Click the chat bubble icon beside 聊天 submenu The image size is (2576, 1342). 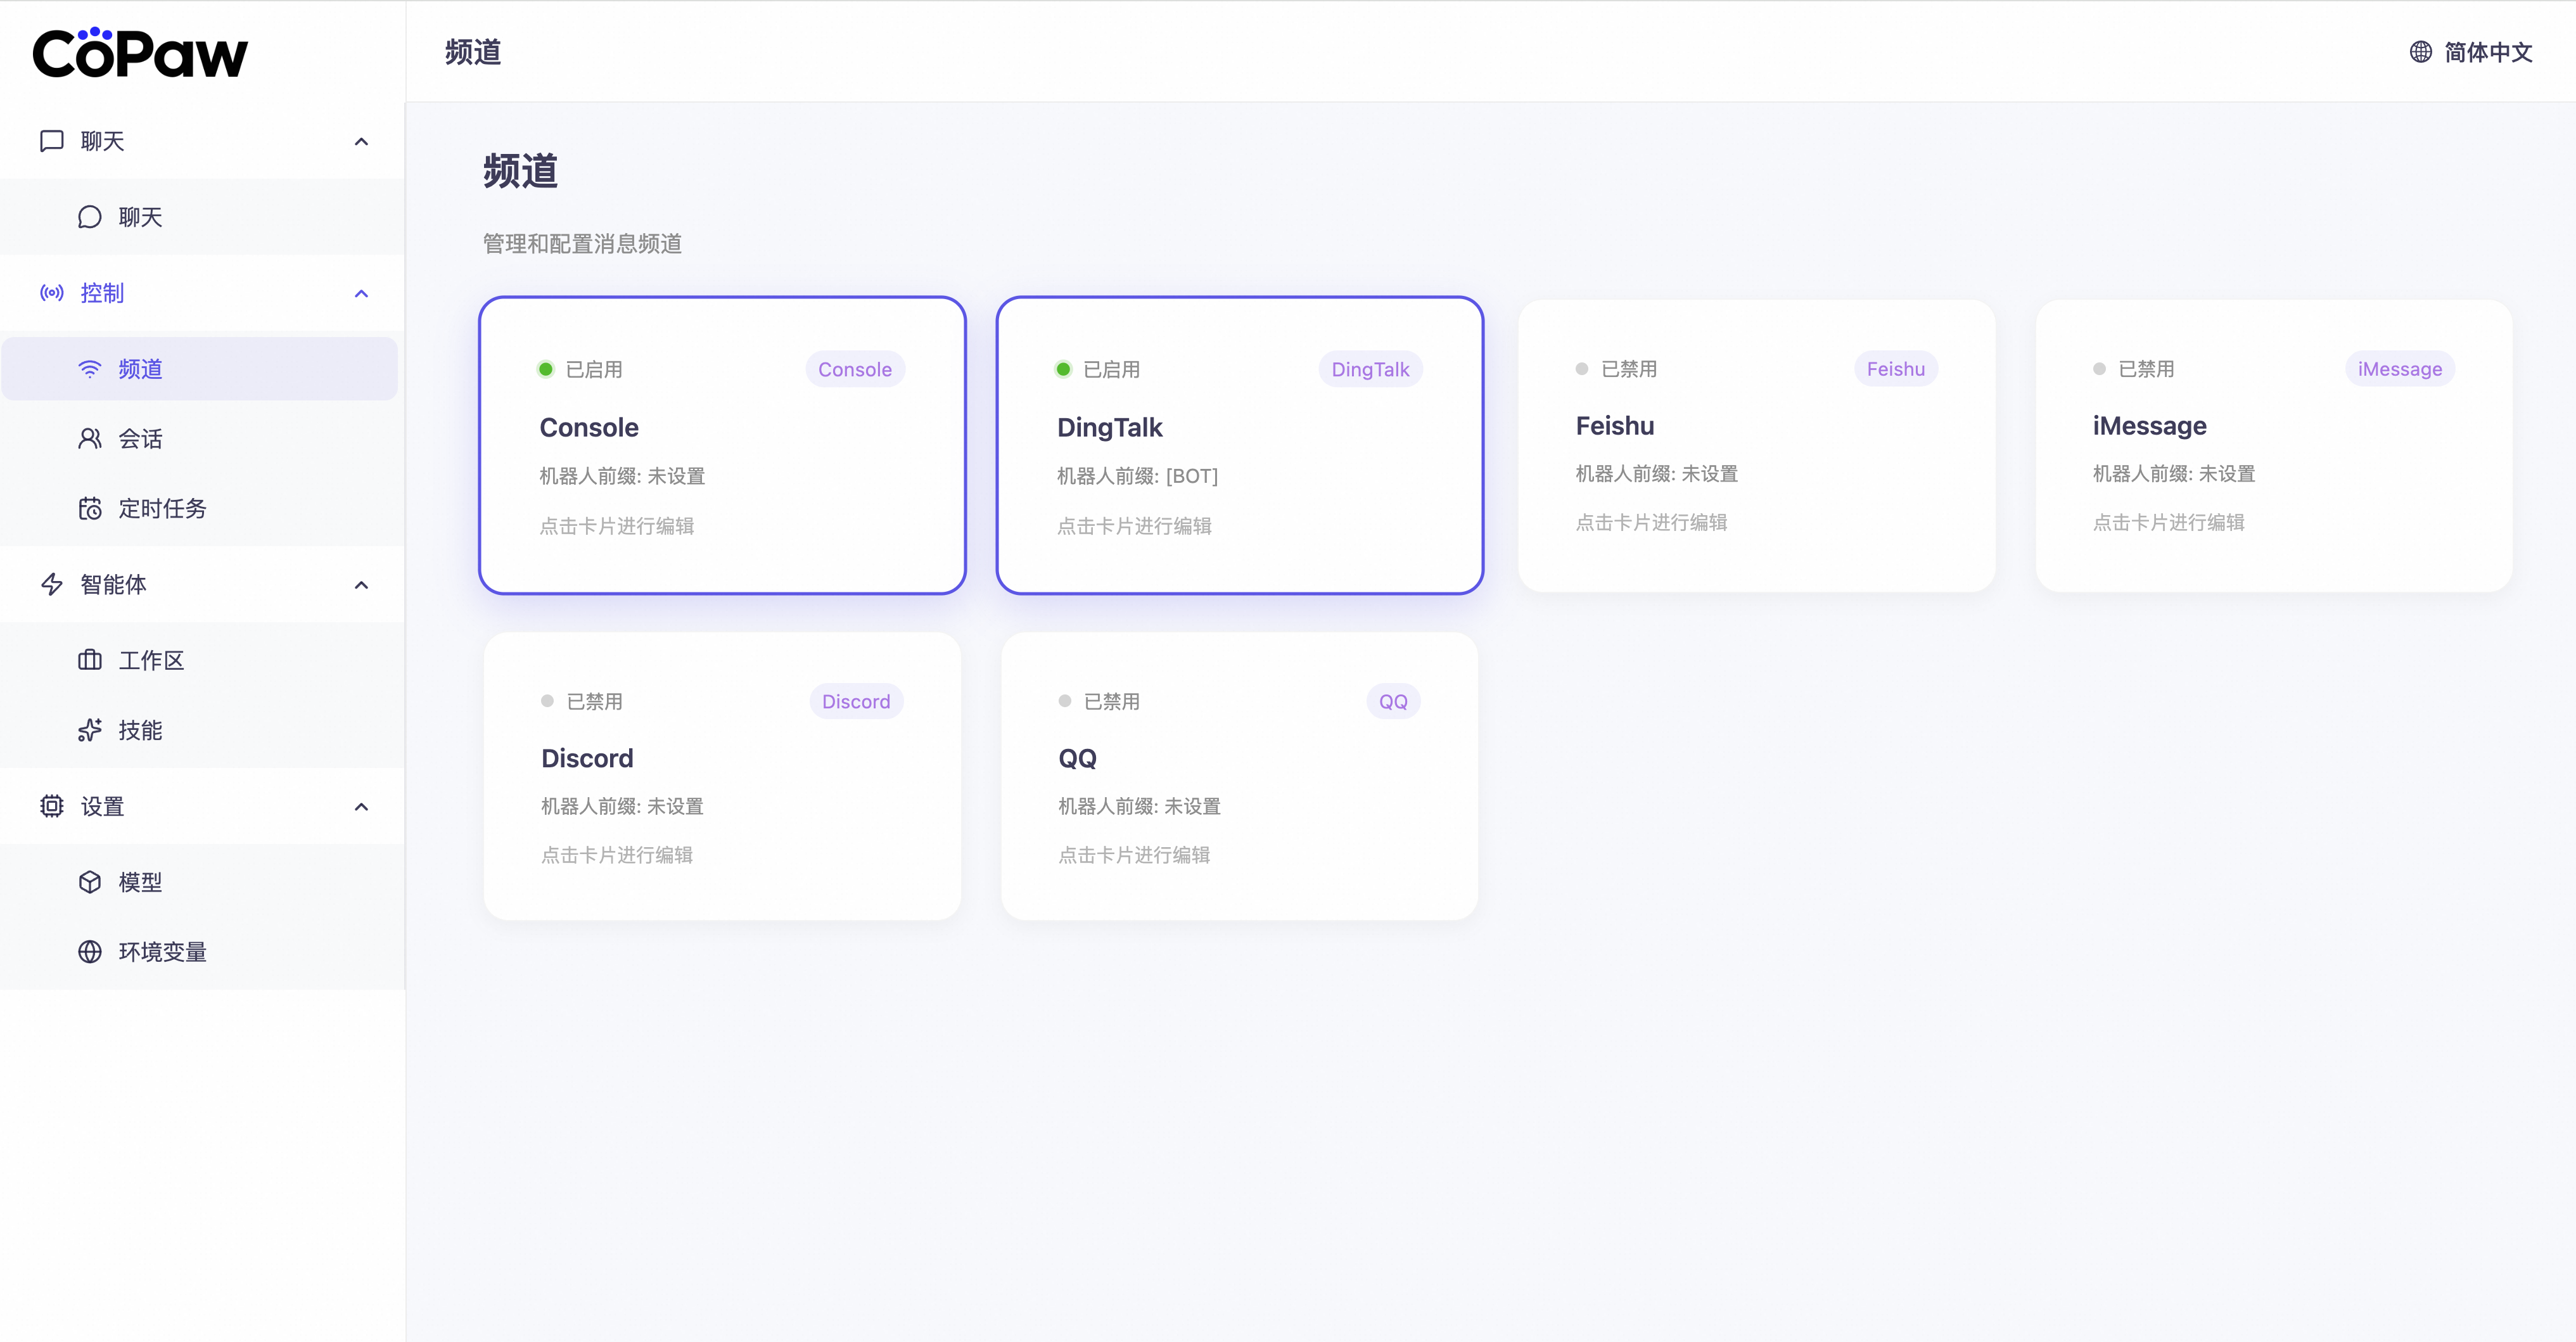(90, 217)
